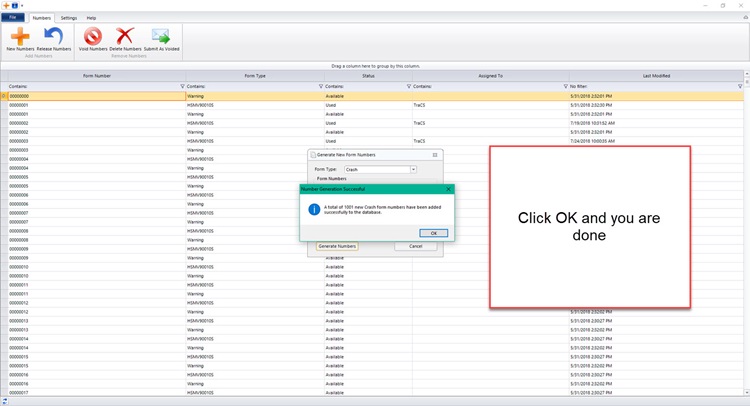This screenshot has width=750, height=406.
Task: Click the Delete Numbers red X icon
Action: pyautogui.click(x=125, y=36)
